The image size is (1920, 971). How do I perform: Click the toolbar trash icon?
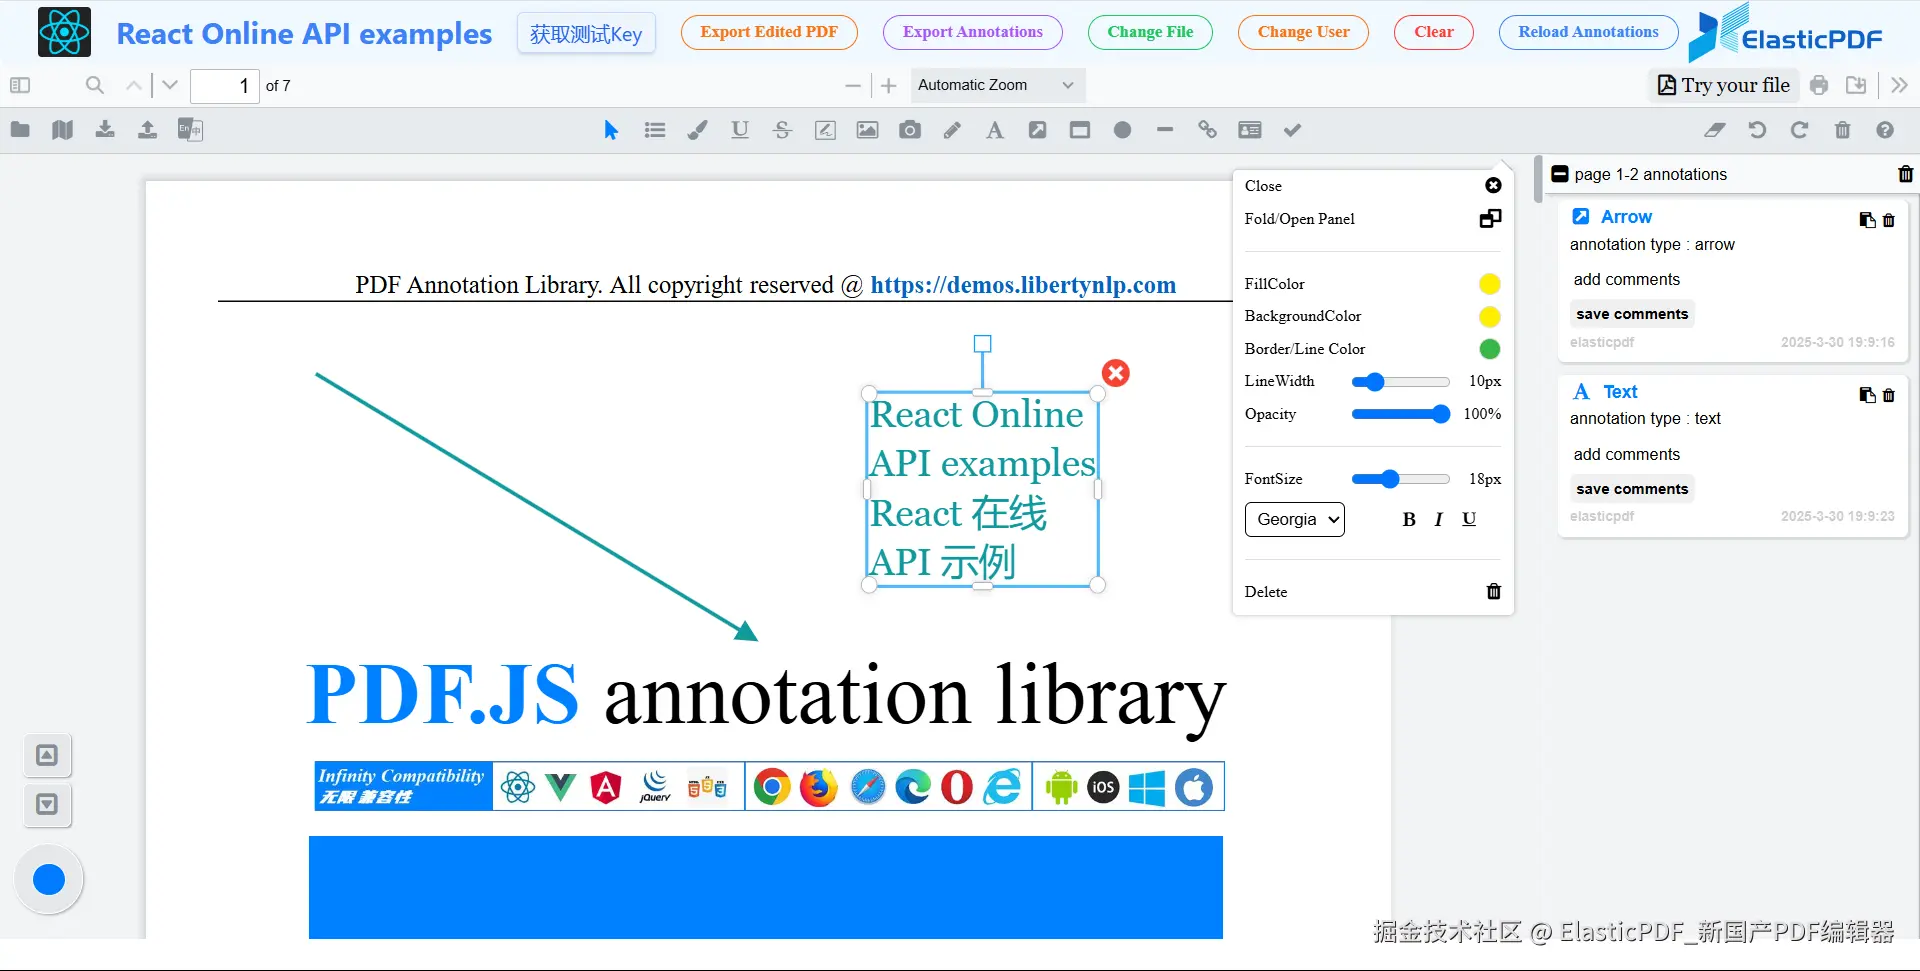click(x=1842, y=130)
